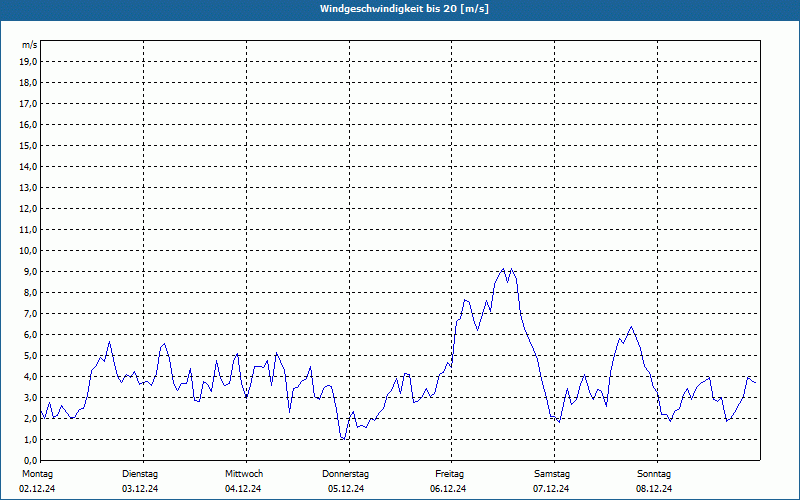Click the 6,0 y-axis label
800x500 pixels.
click(30, 335)
